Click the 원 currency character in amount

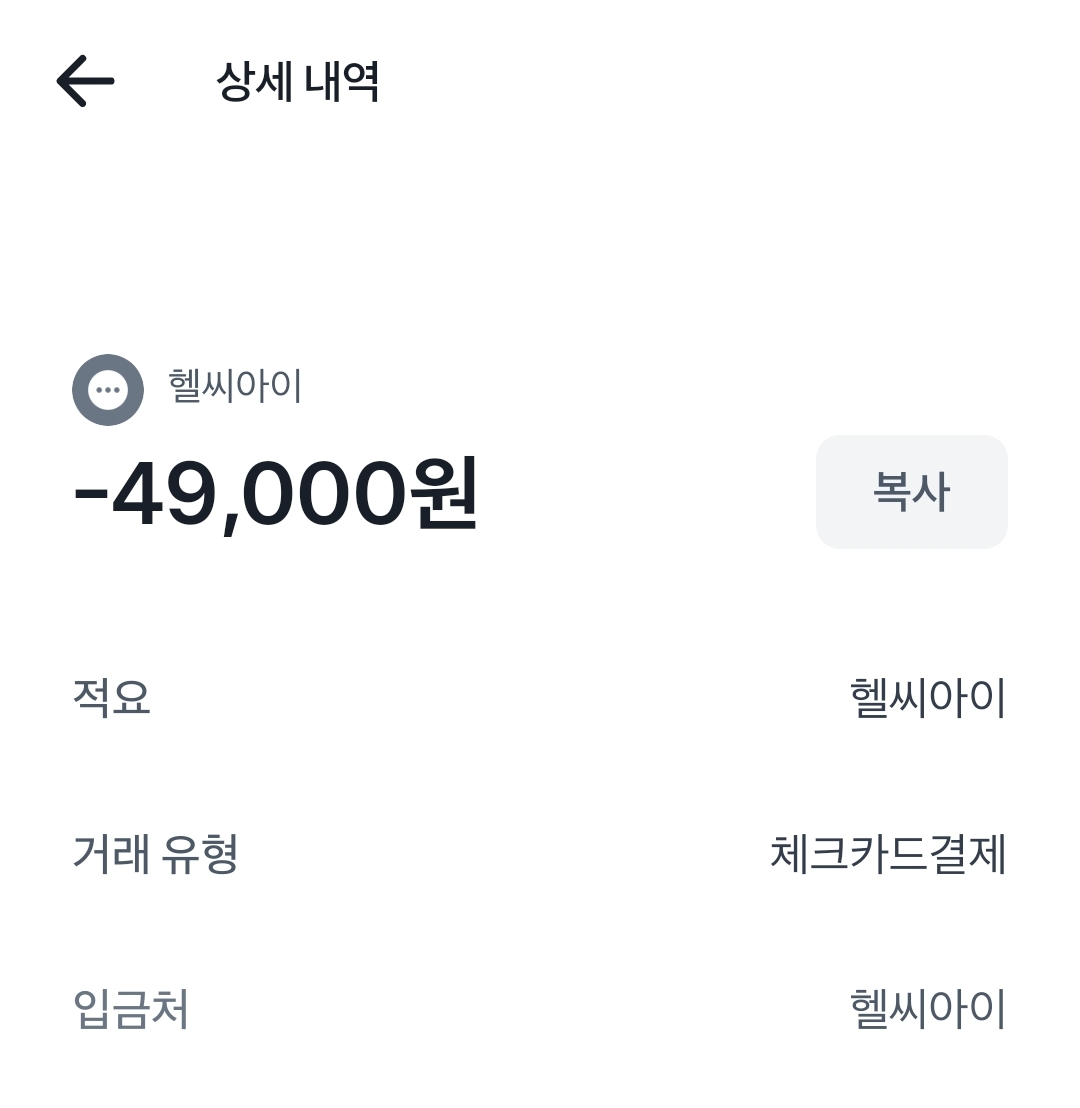444,494
